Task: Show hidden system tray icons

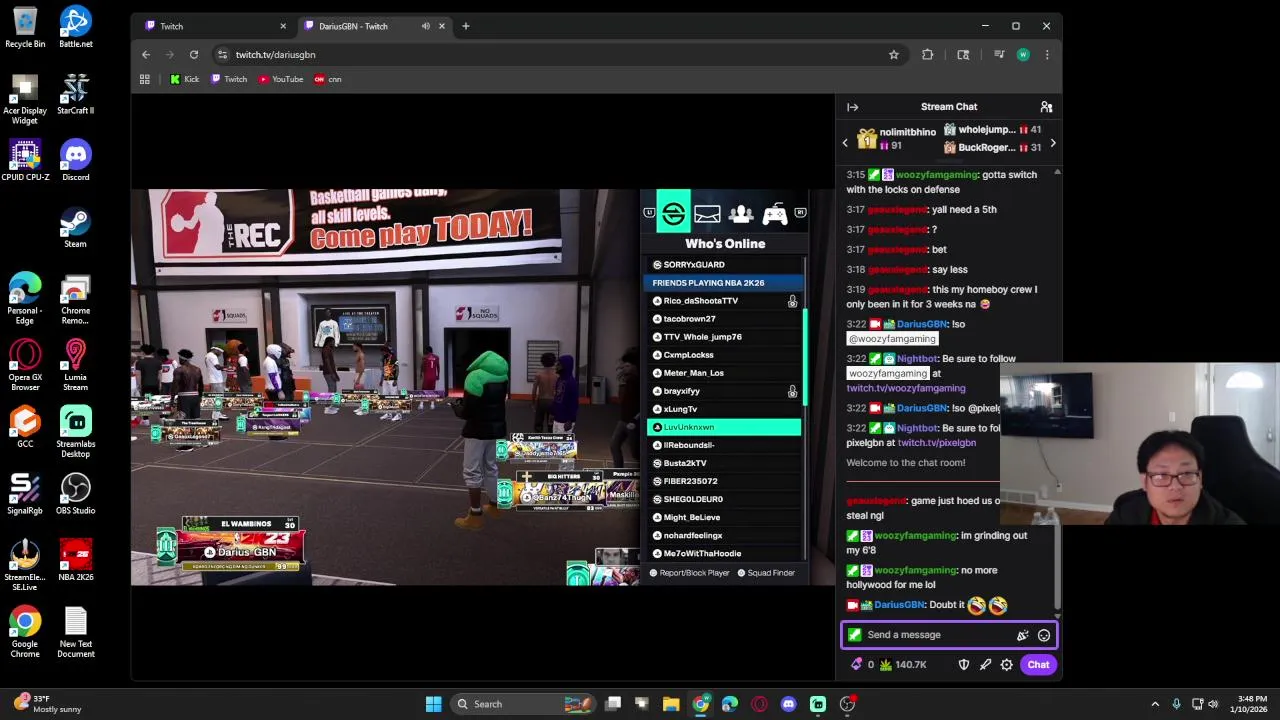Action: click(x=1155, y=704)
